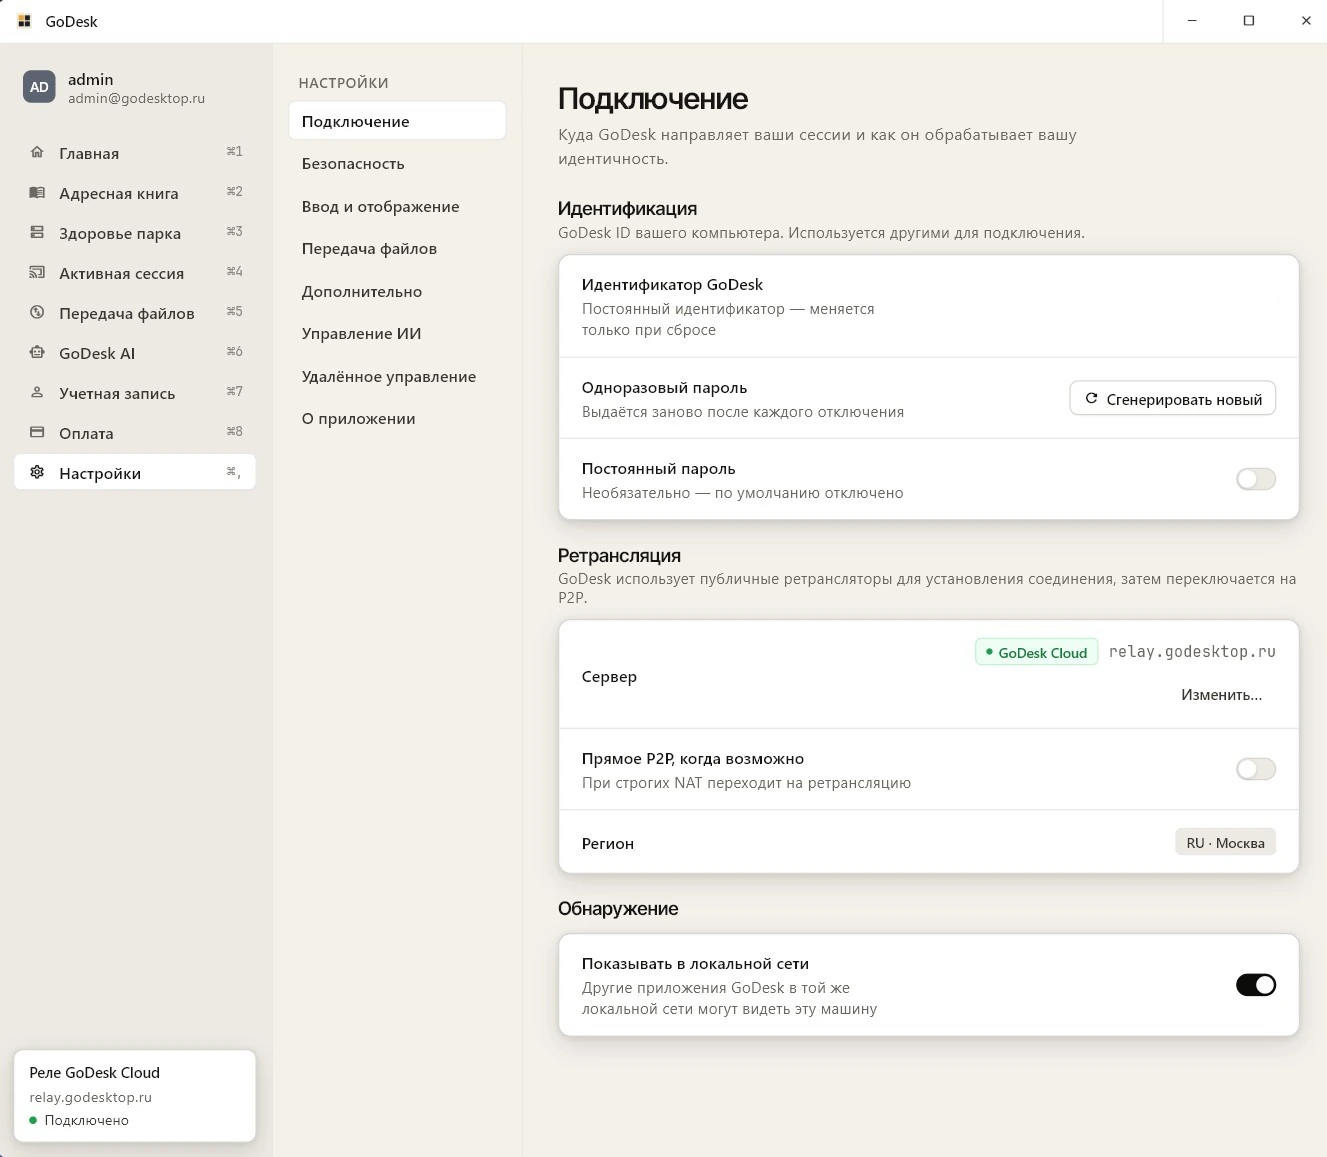Viewport: 1327px width, 1157px height.
Task: Open Ввод и отображение settings
Action: pos(397,206)
